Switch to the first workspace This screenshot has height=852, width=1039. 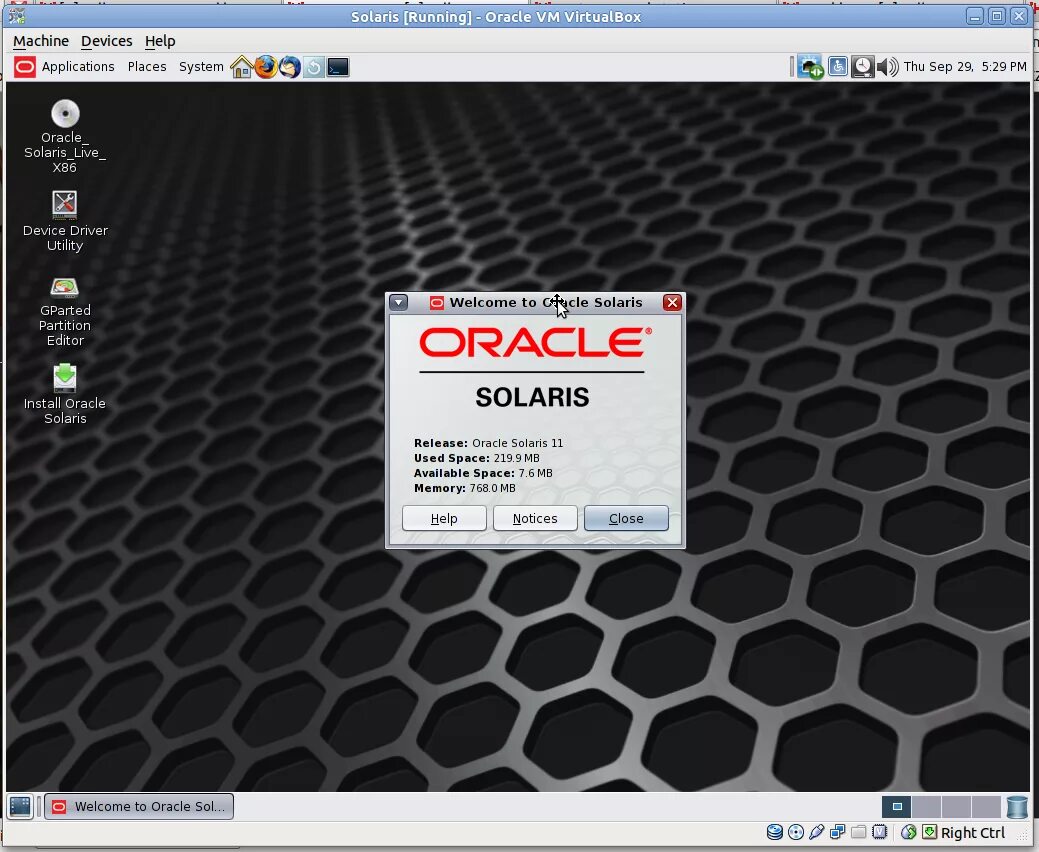tap(897, 806)
